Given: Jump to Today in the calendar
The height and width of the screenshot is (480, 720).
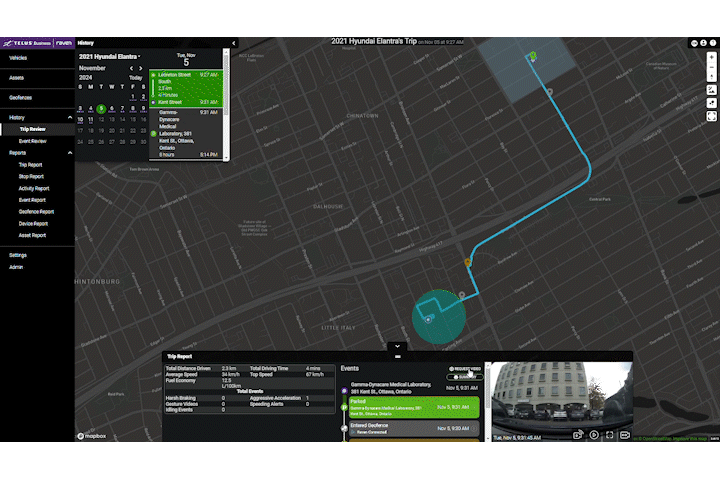Looking at the screenshot, I should 135,78.
